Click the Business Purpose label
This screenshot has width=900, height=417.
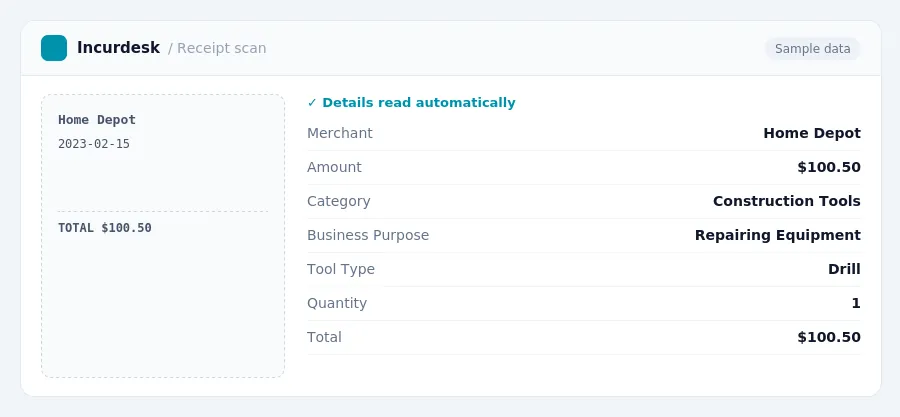tap(368, 235)
